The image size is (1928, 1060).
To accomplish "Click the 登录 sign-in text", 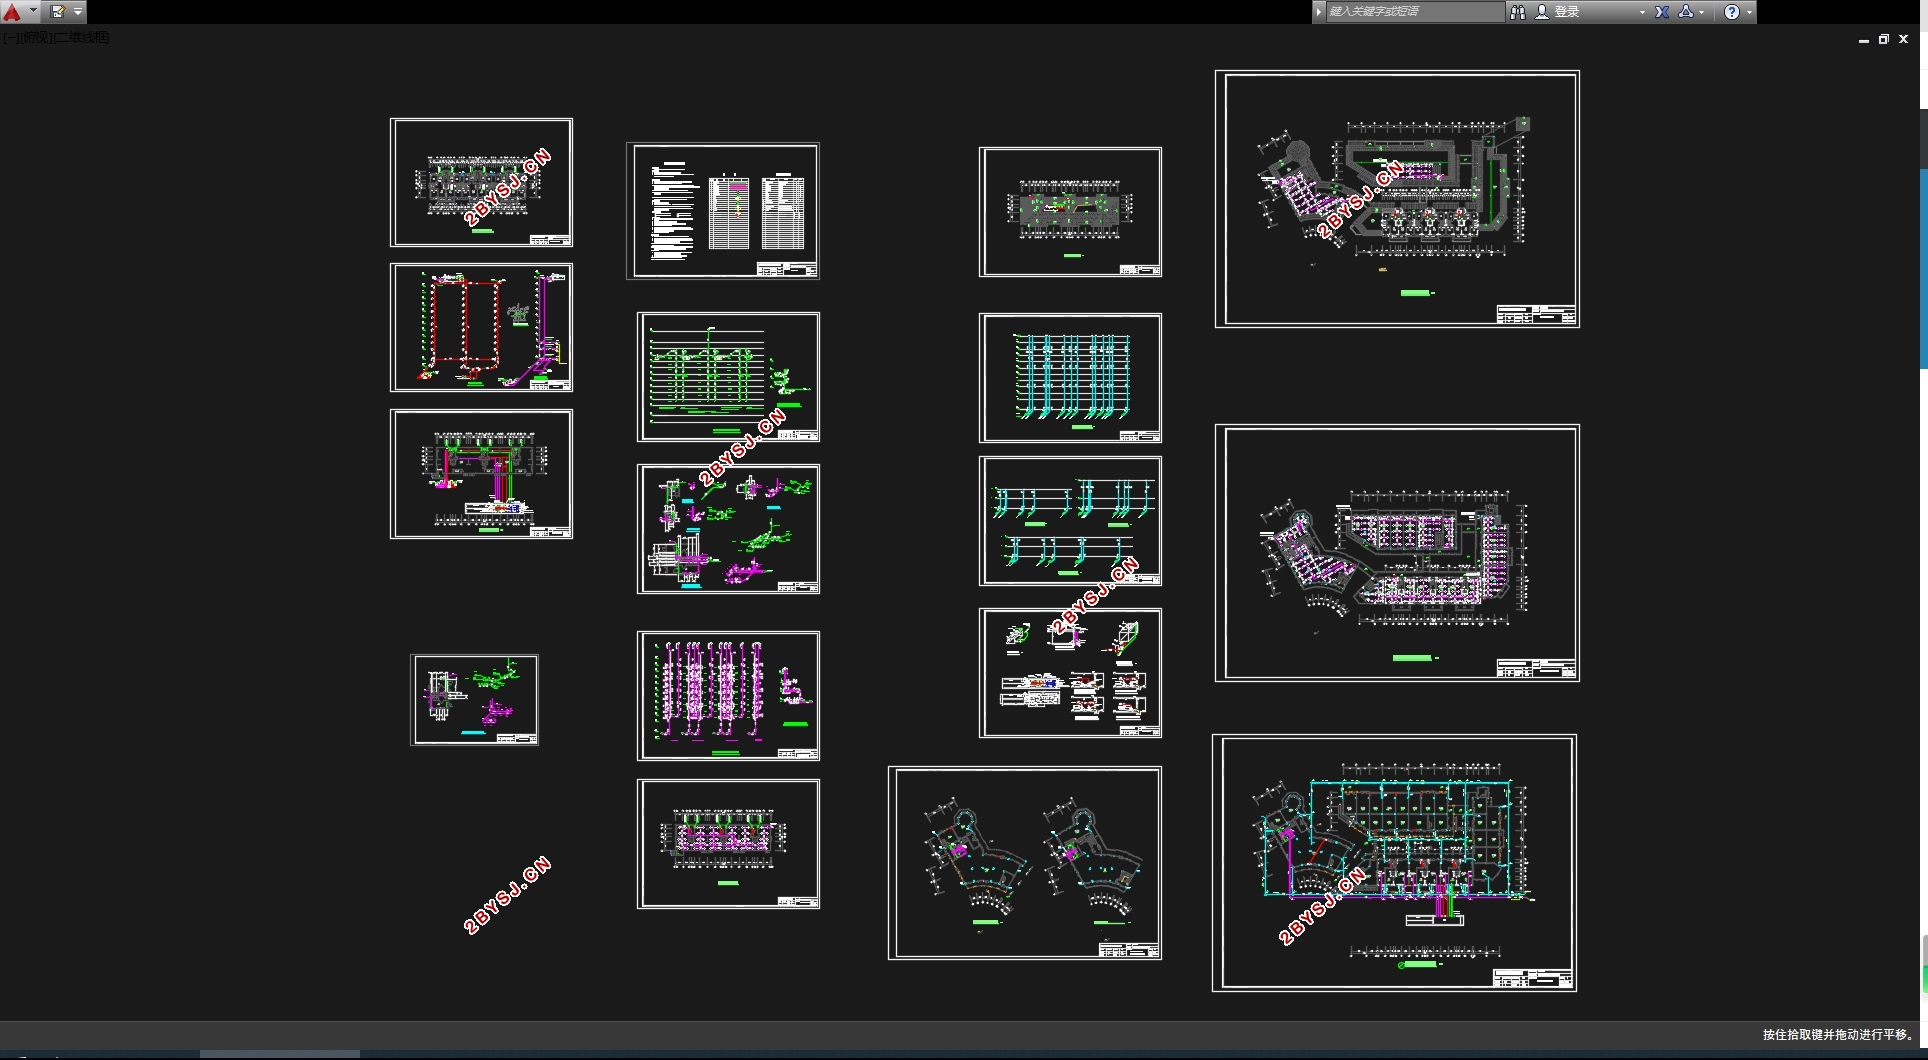I will click(x=1567, y=12).
